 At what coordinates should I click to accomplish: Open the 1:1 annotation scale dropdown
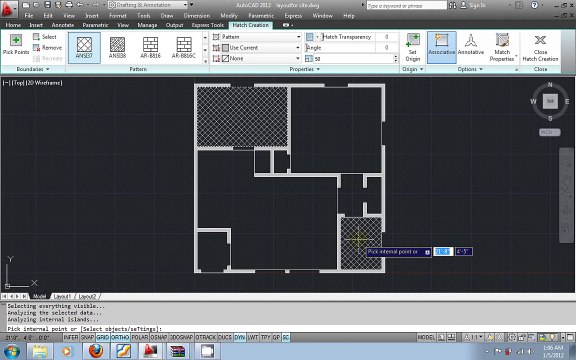[474, 337]
